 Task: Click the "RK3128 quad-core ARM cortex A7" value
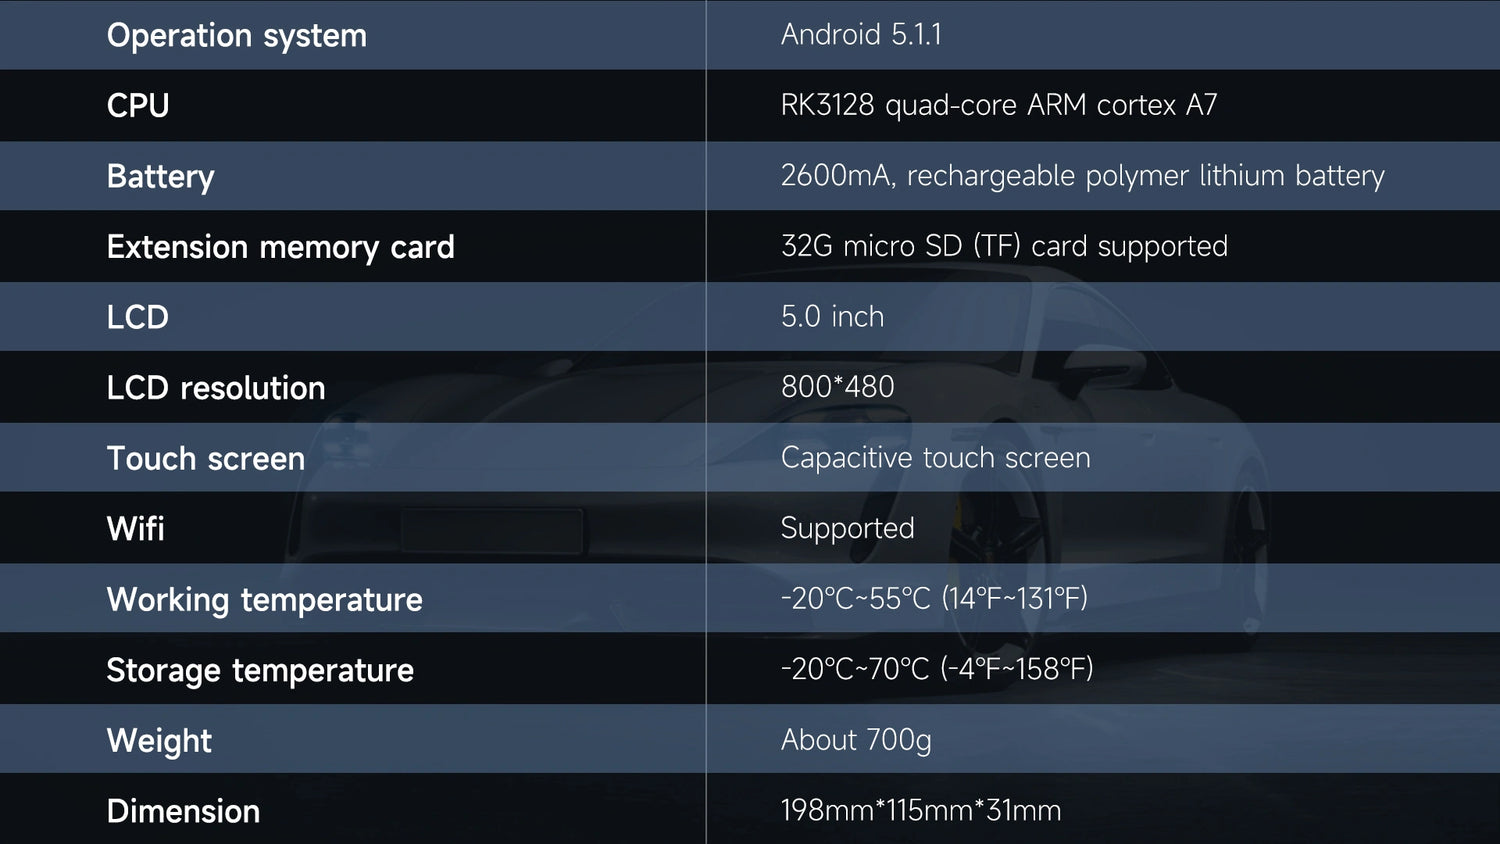click(x=998, y=105)
